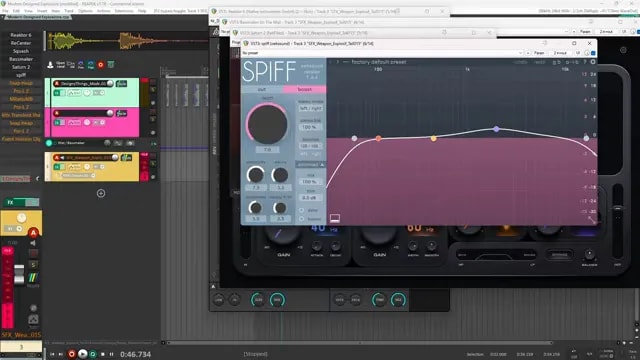Click the transport Play button
Screen dimensions: 640x360
click(x=82, y=354)
